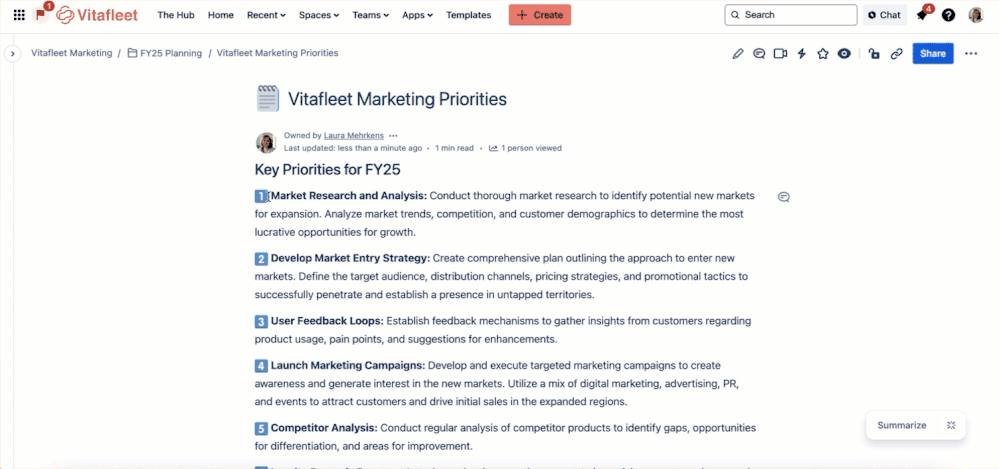Open the help question mark icon
The image size is (999, 469).
[948, 15]
